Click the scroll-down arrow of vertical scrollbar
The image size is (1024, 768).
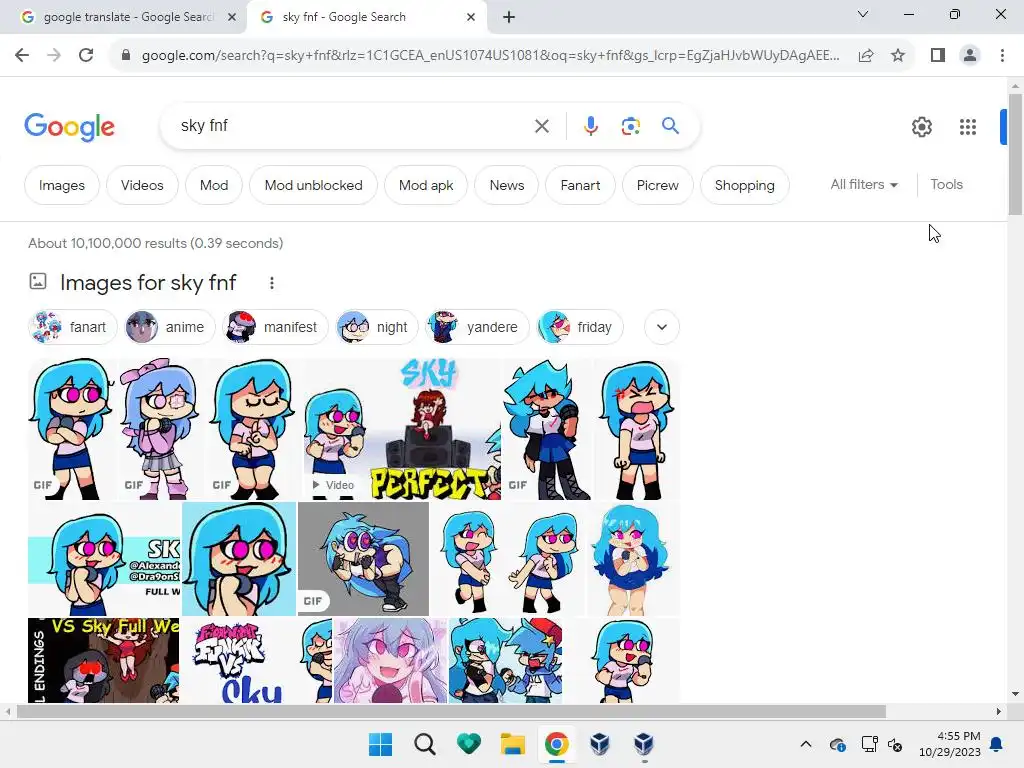1015,694
